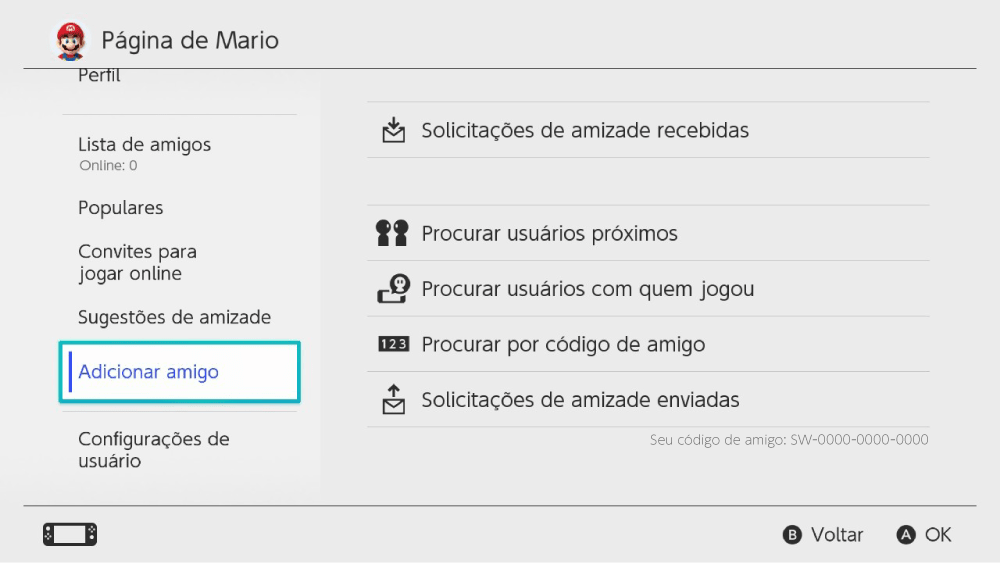Select the partially hidden Perfil item
Viewport: 1000px width, 563px height.
pos(100,76)
